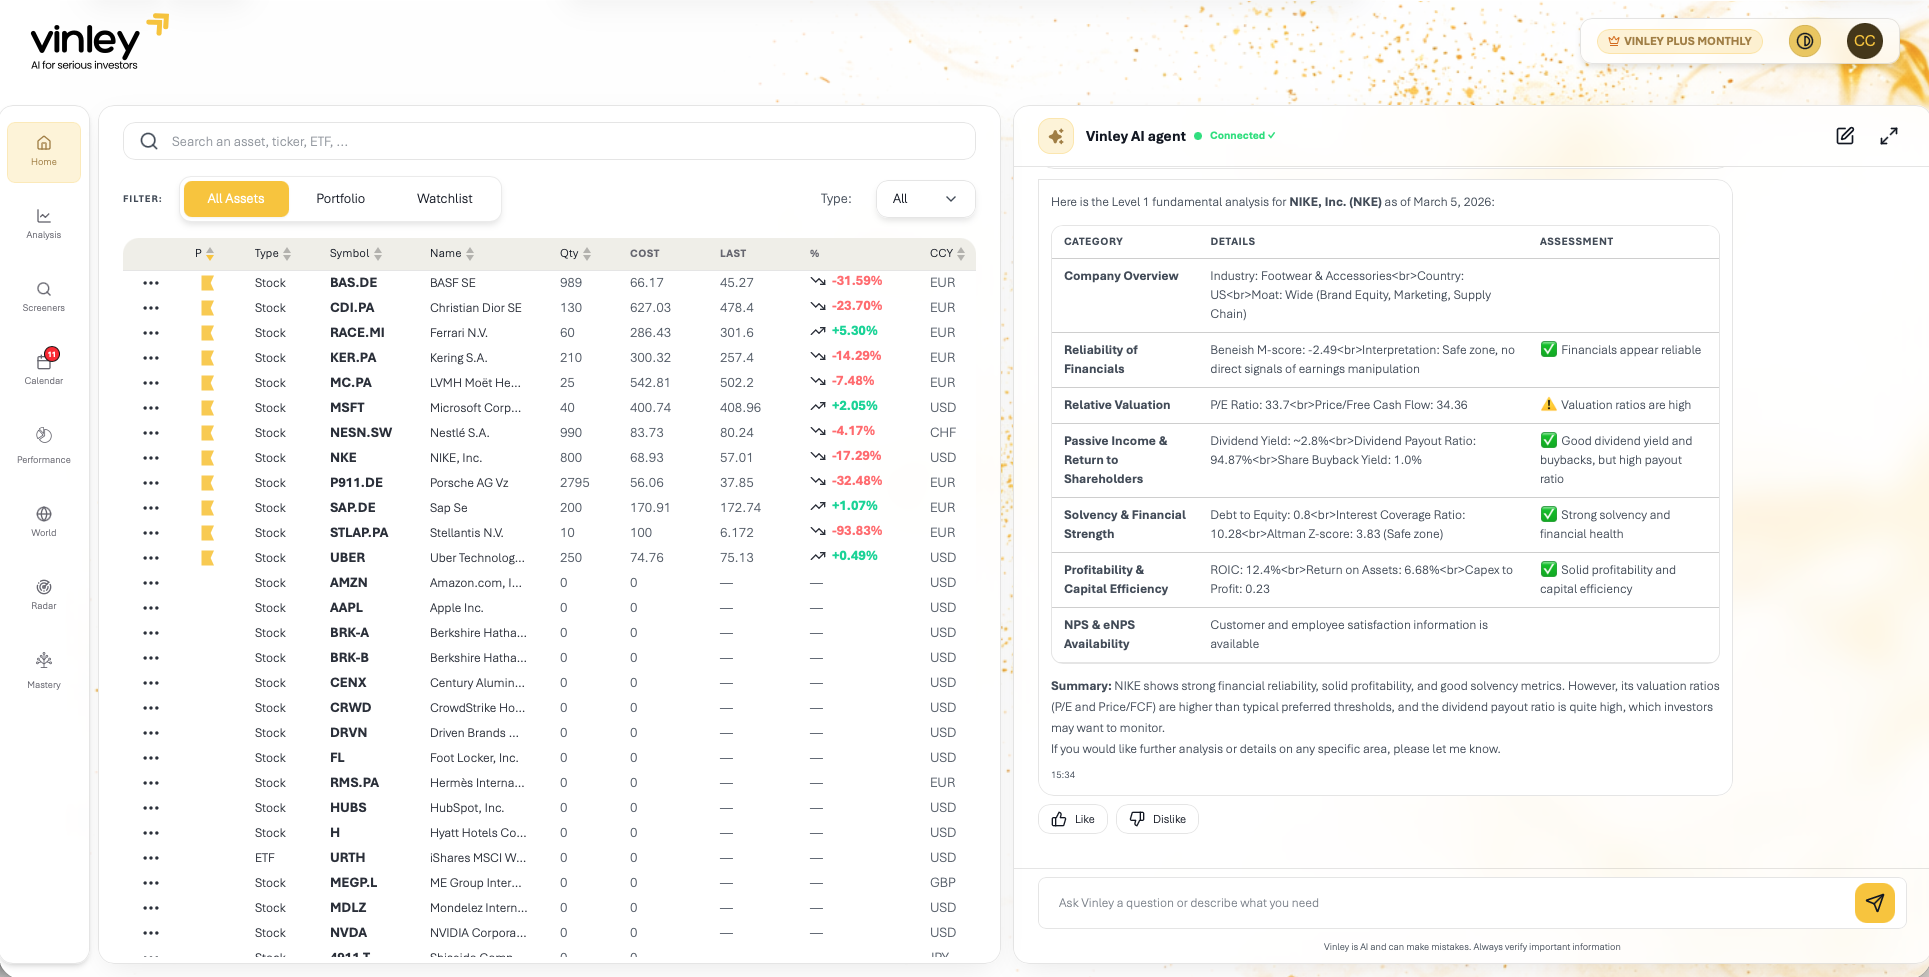Open the Mastery sidebar icon
This screenshot has width=1929, height=977.
[44, 670]
